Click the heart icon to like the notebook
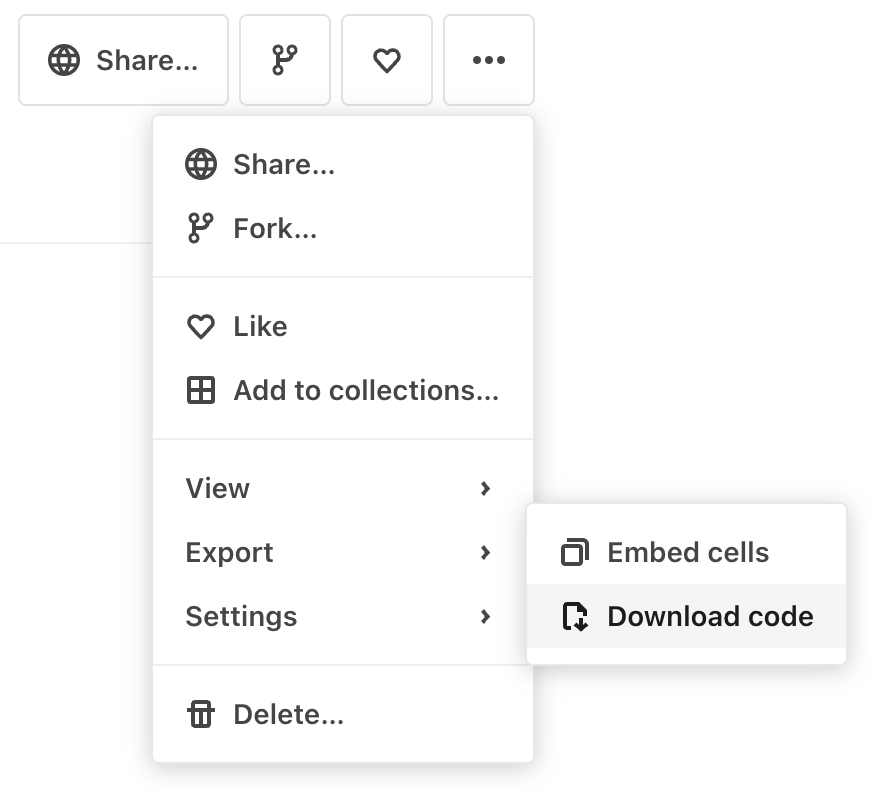 387,59
